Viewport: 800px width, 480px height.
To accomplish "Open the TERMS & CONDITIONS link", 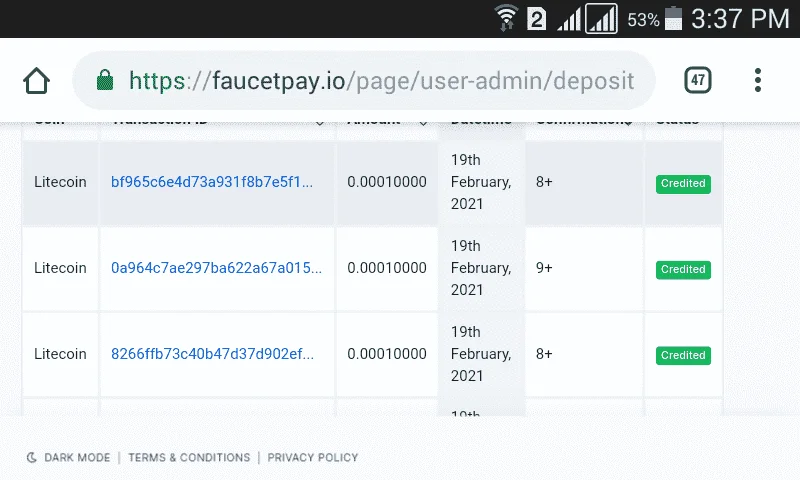I will click(189, 458).
